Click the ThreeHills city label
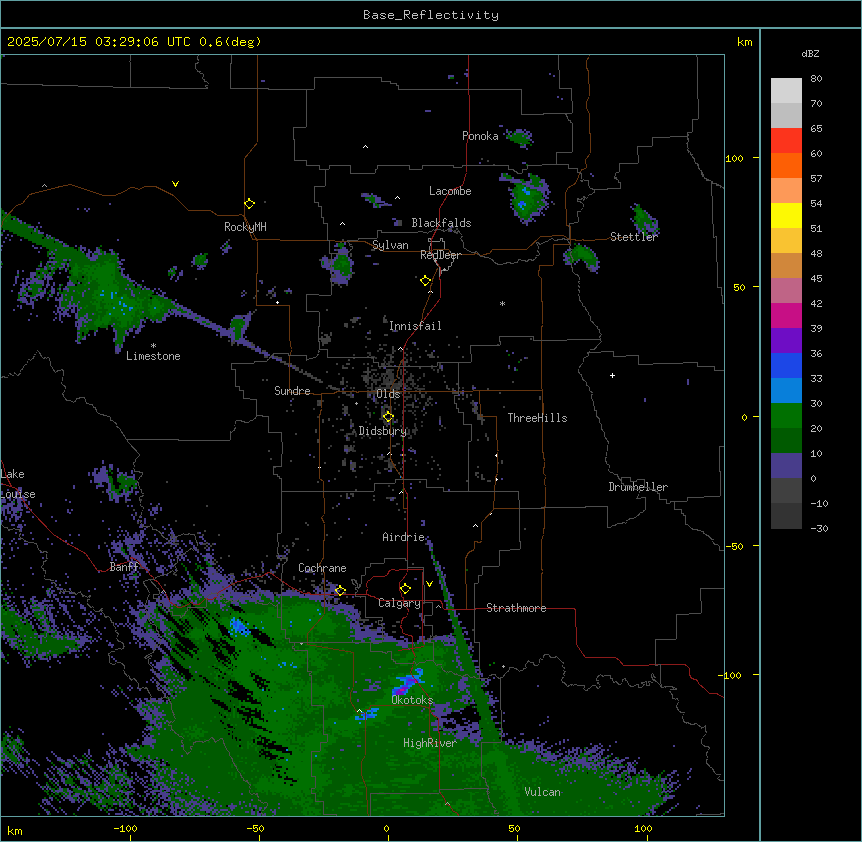 coord(537,418)
